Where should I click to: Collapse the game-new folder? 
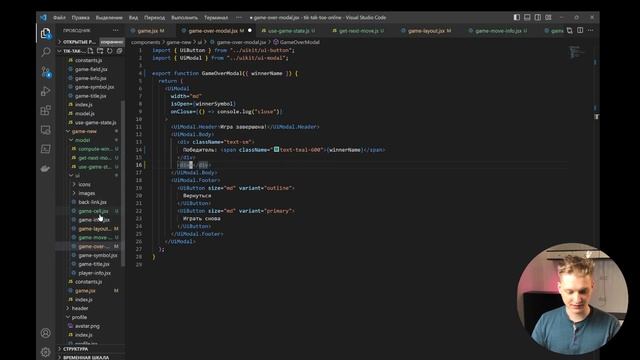coord(84,131)
